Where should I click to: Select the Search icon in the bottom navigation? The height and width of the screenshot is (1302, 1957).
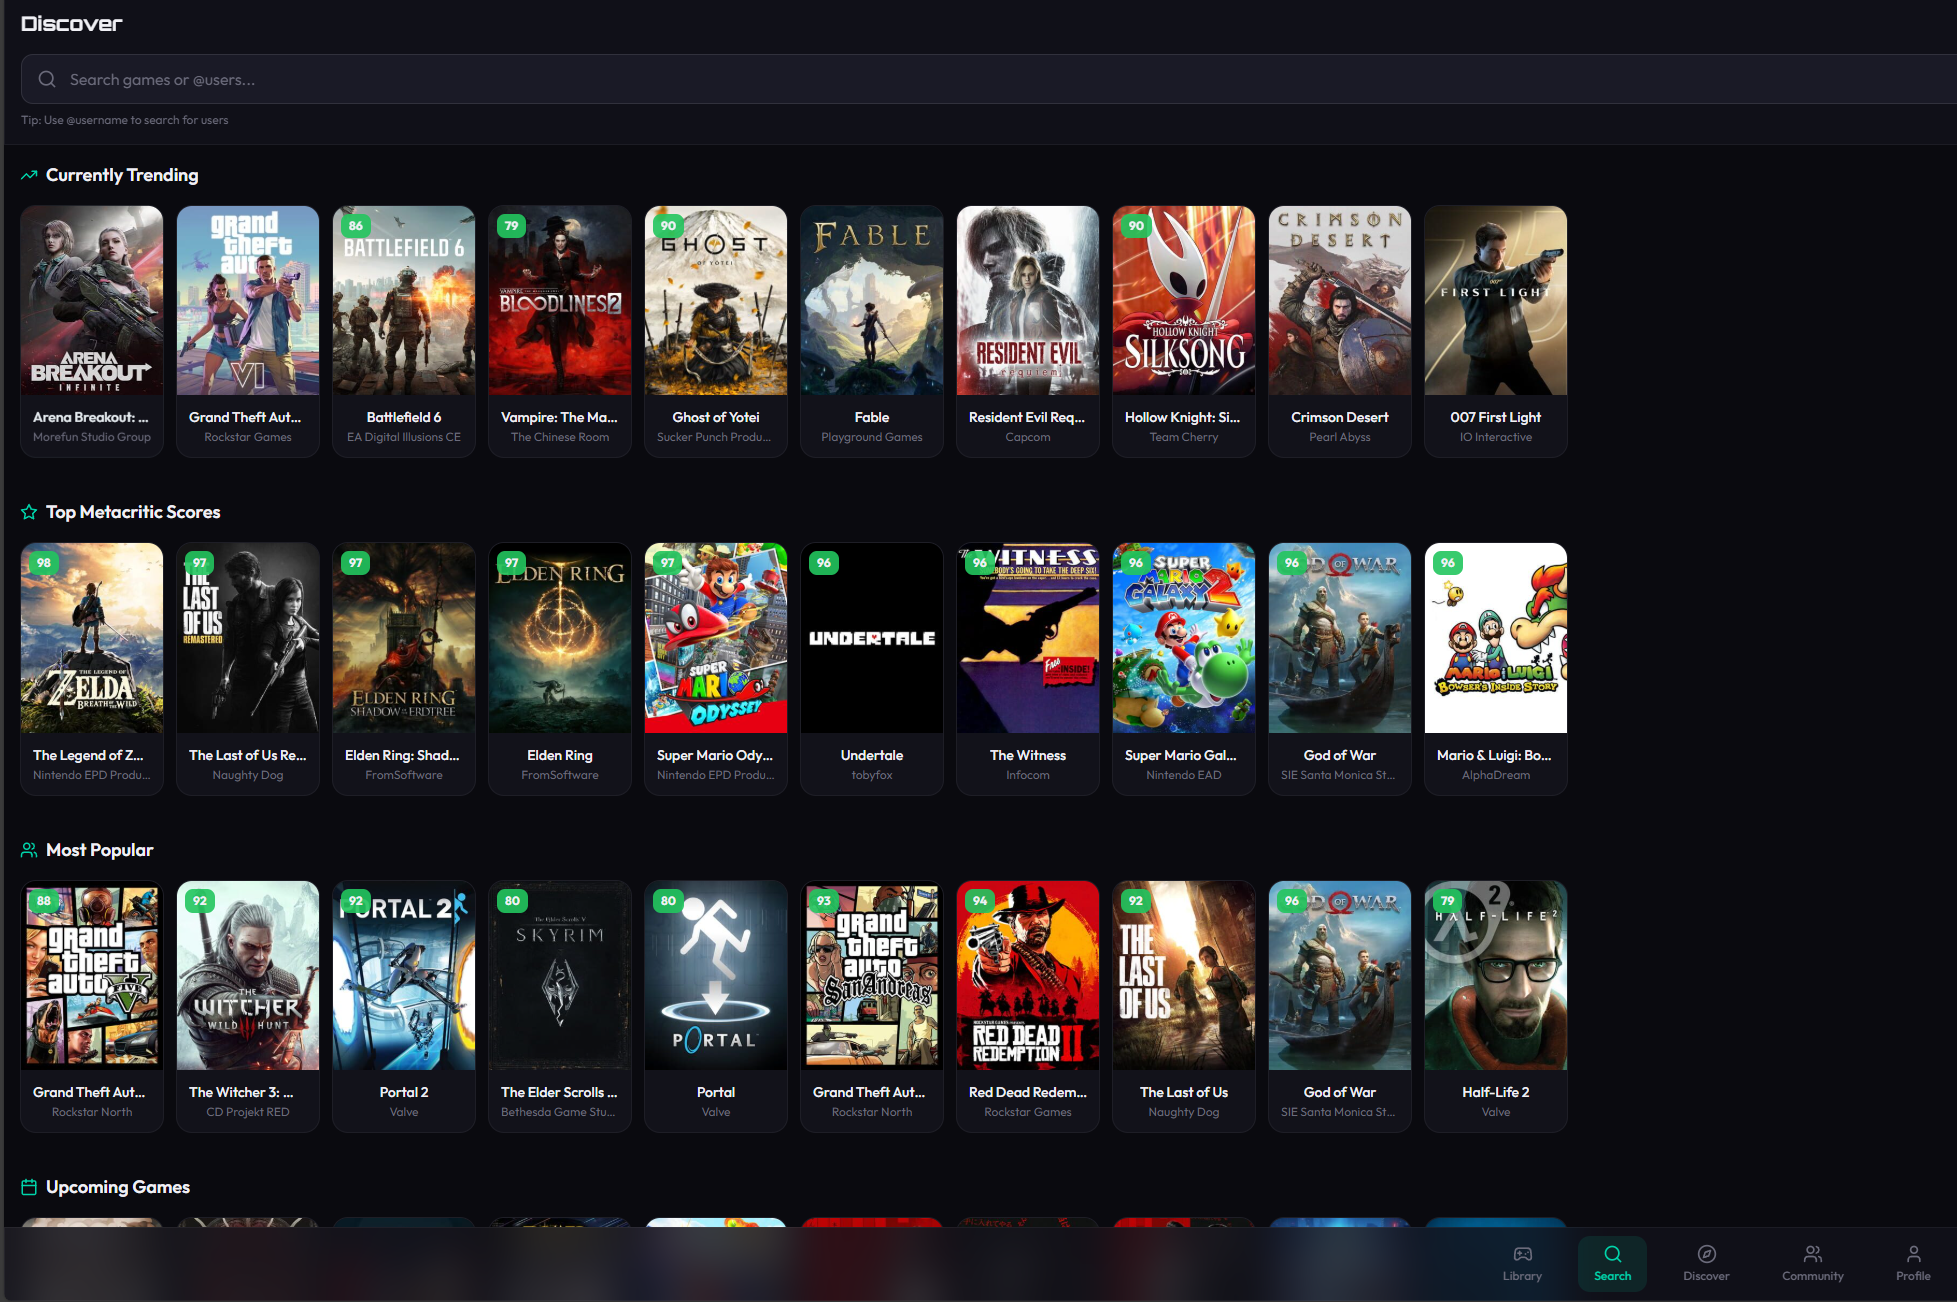pyautogui.click(x=1612, y=1253)
